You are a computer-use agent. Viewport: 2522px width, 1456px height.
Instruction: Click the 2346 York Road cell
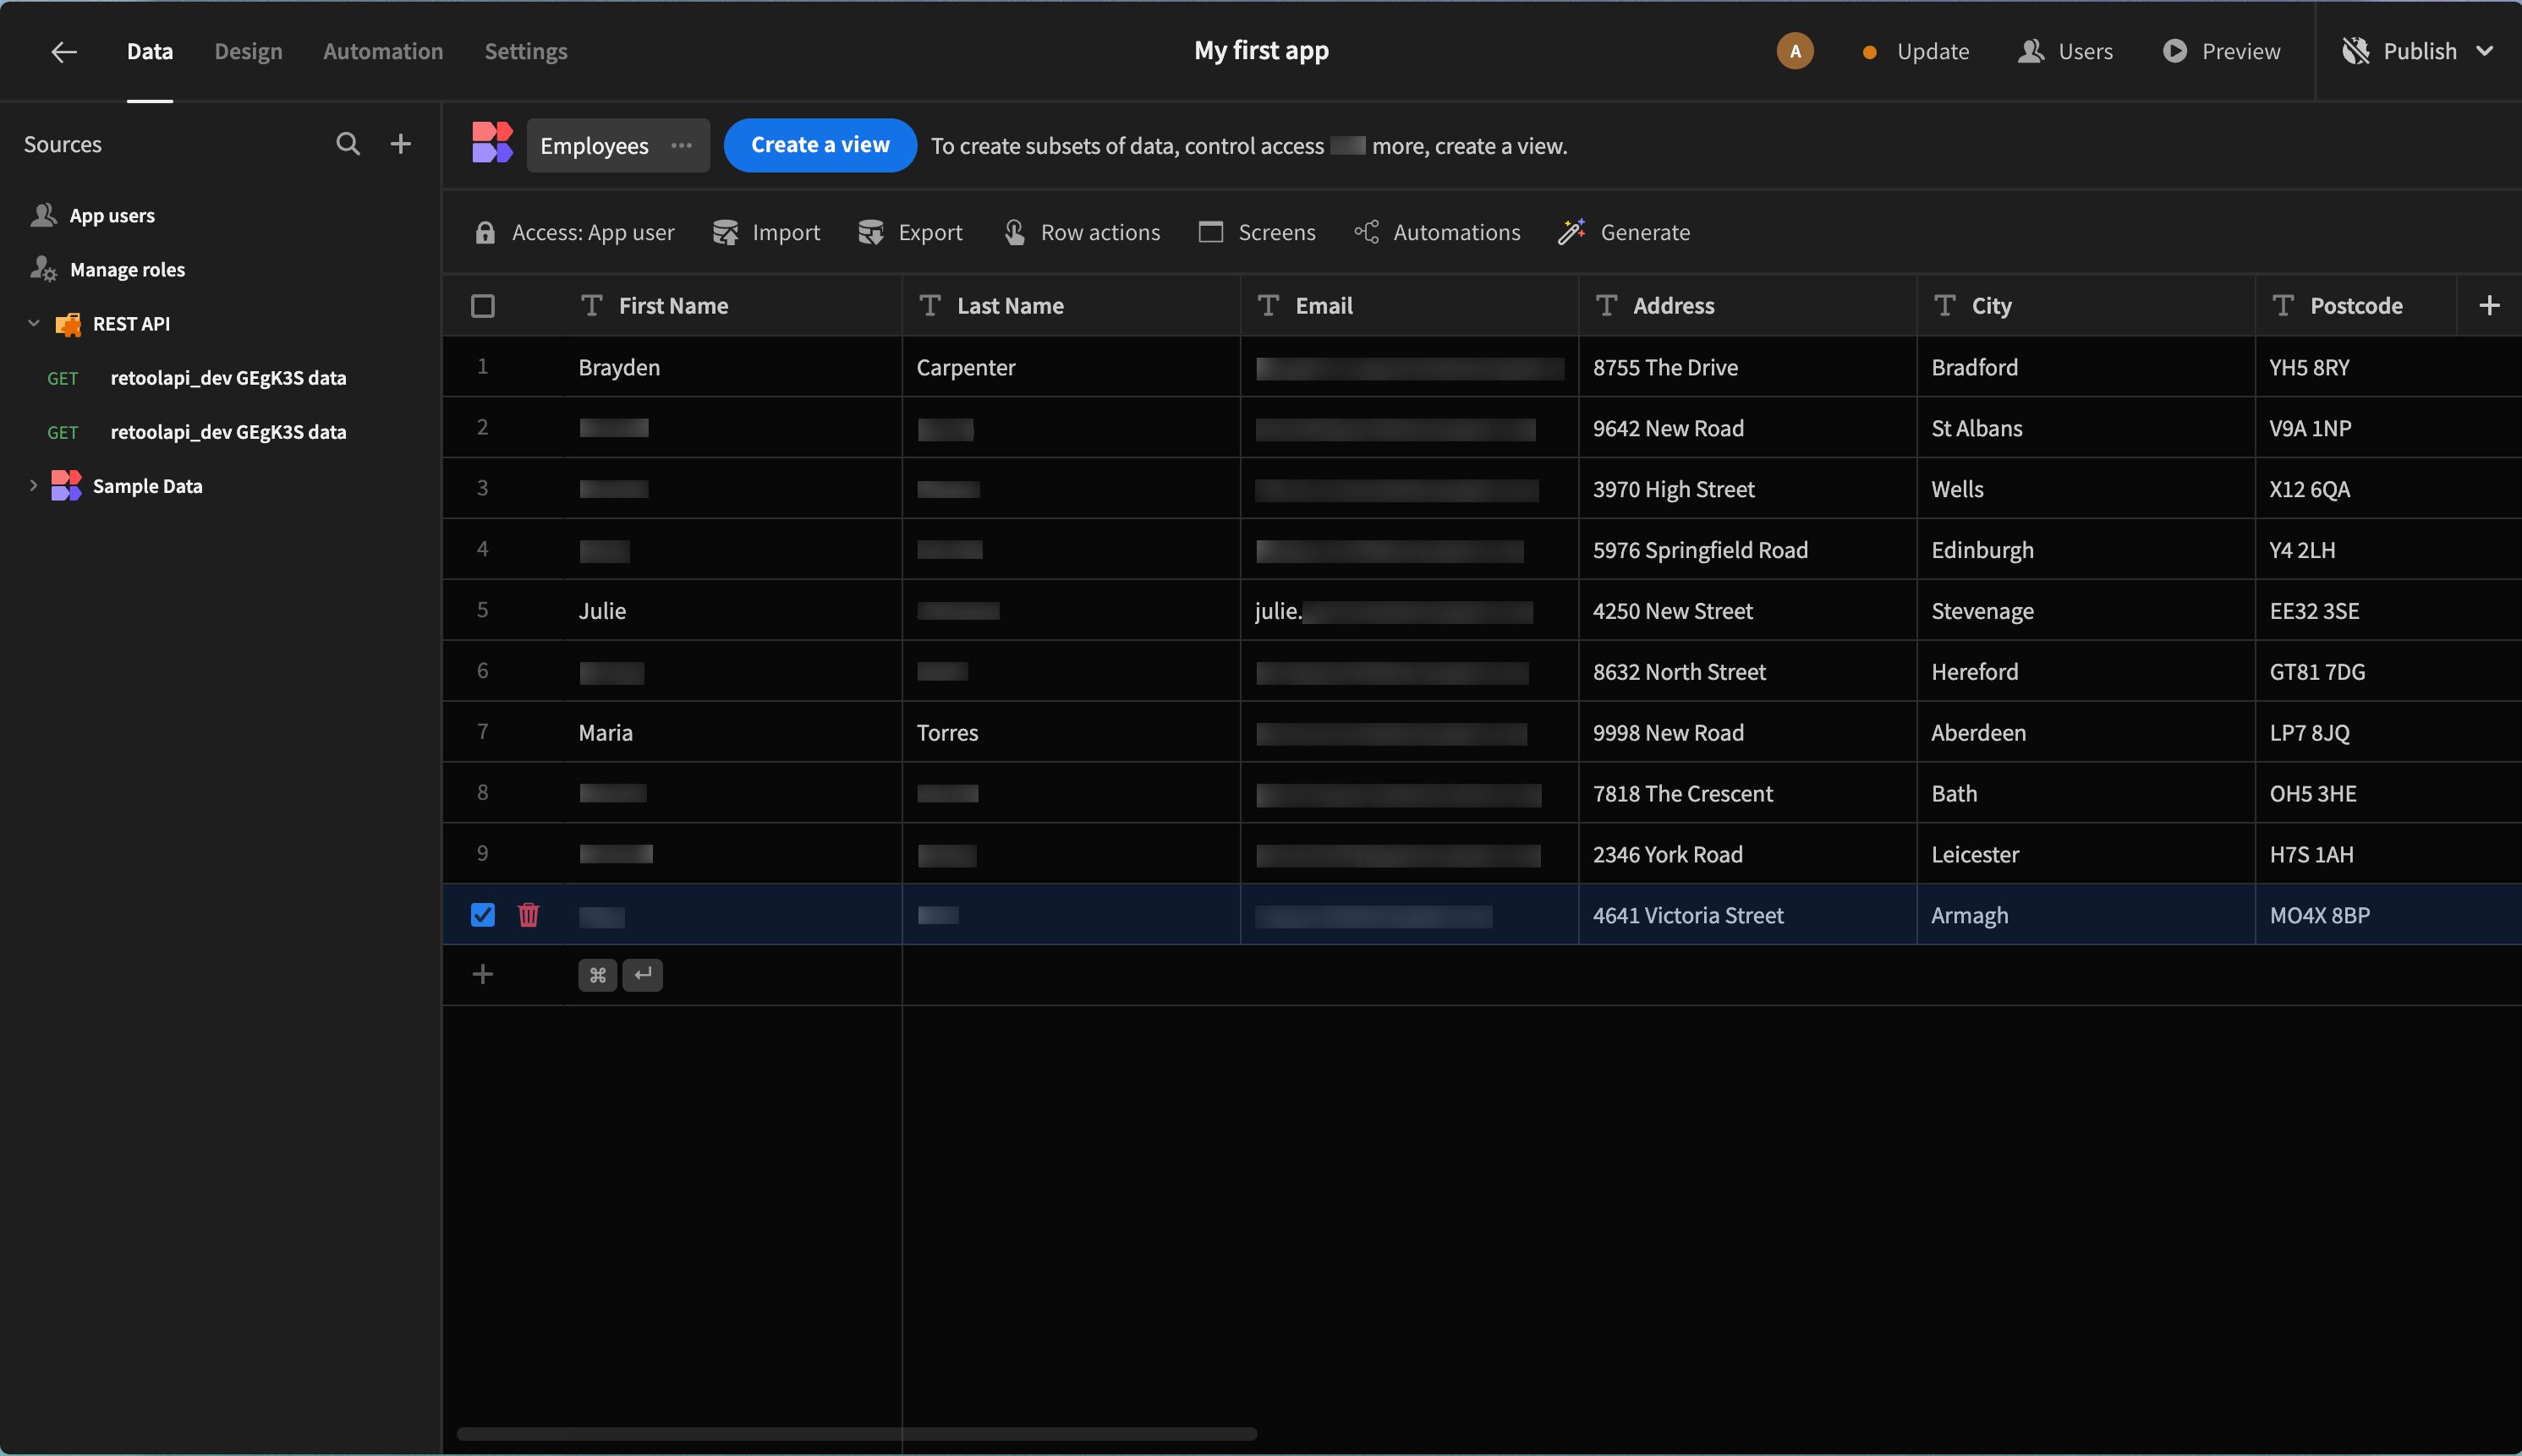[1747, 855]
